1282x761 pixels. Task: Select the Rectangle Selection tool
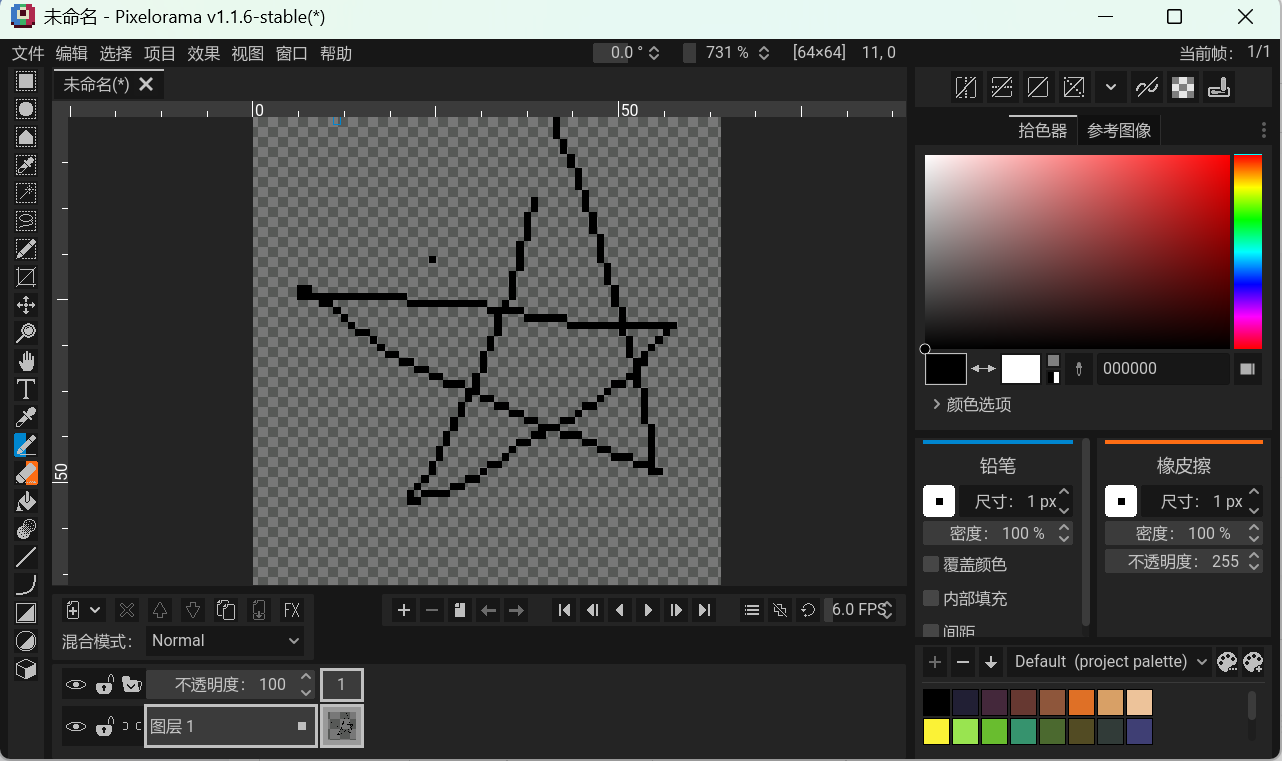coord(25,81)
